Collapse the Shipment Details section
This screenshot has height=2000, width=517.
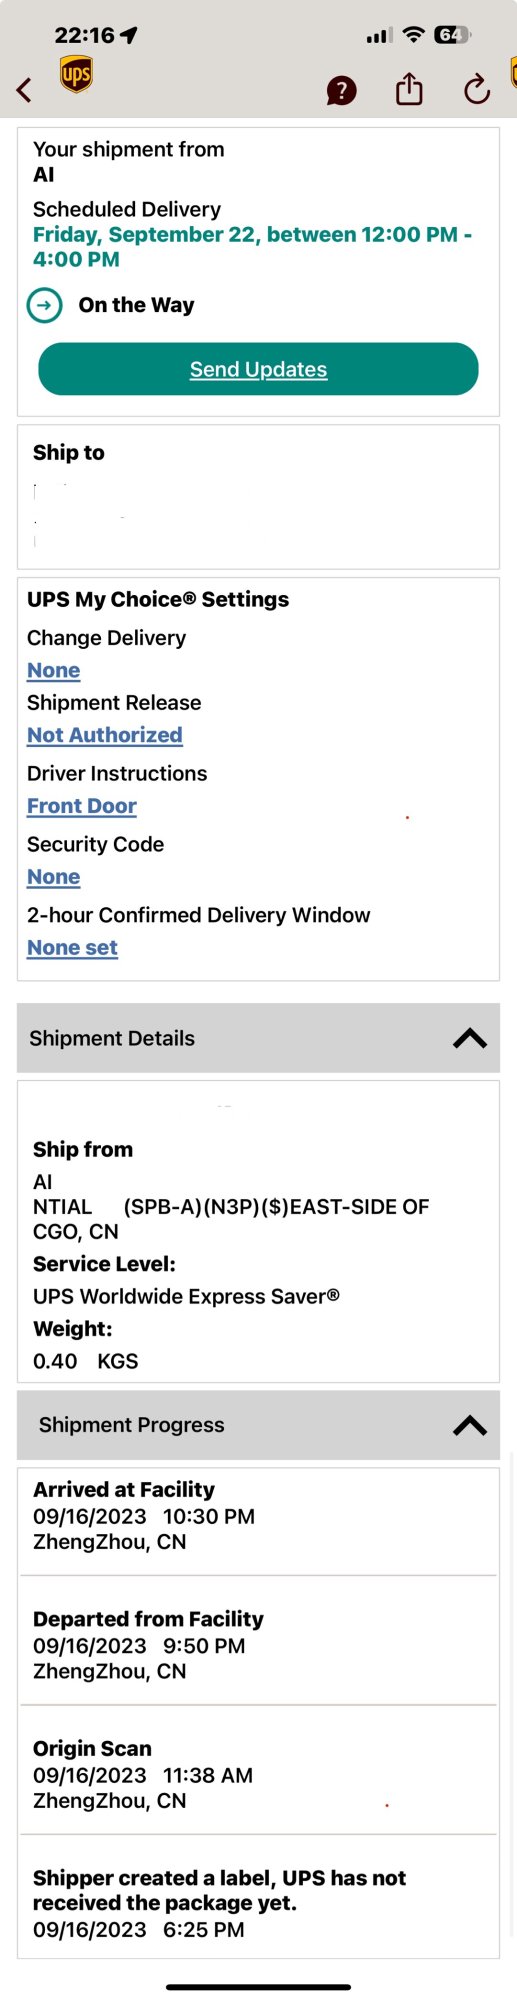tap(470, 1038)
